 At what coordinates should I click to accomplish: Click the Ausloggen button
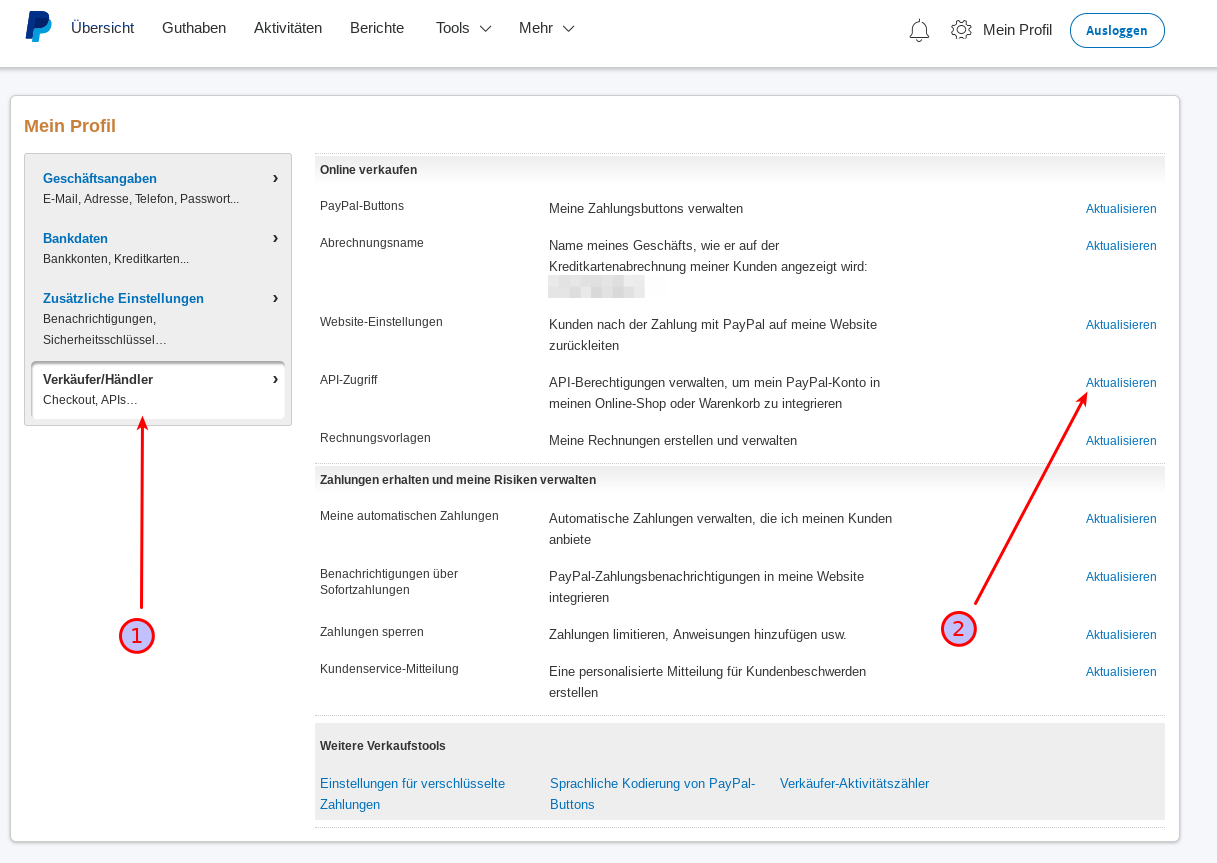point(1117,30)
